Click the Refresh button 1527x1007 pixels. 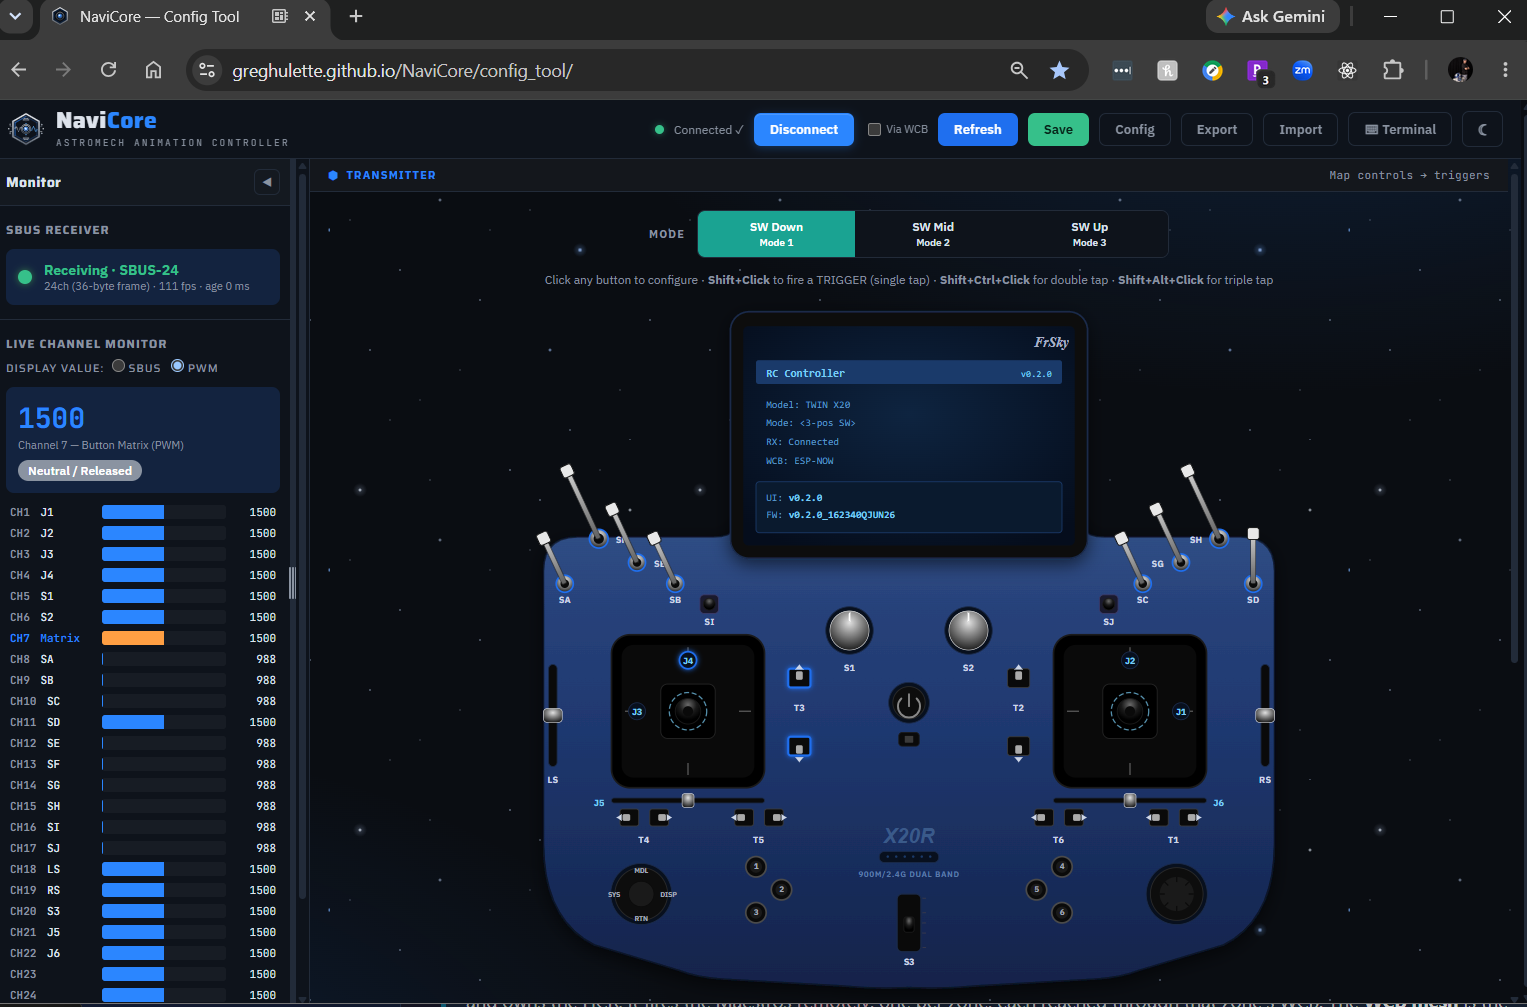(x=978, y=130)
